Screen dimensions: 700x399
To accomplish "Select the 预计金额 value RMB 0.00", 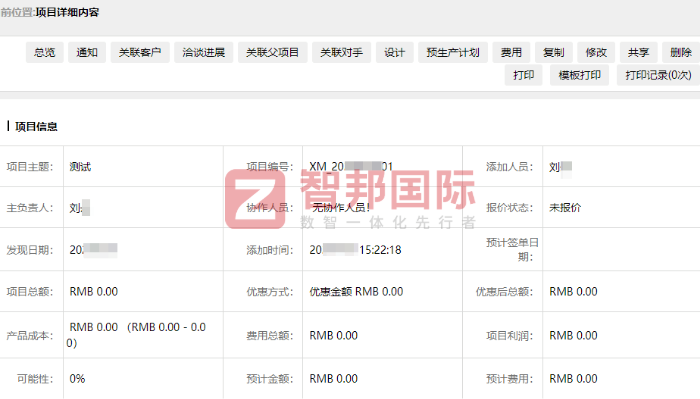I will tap(333, 379).
